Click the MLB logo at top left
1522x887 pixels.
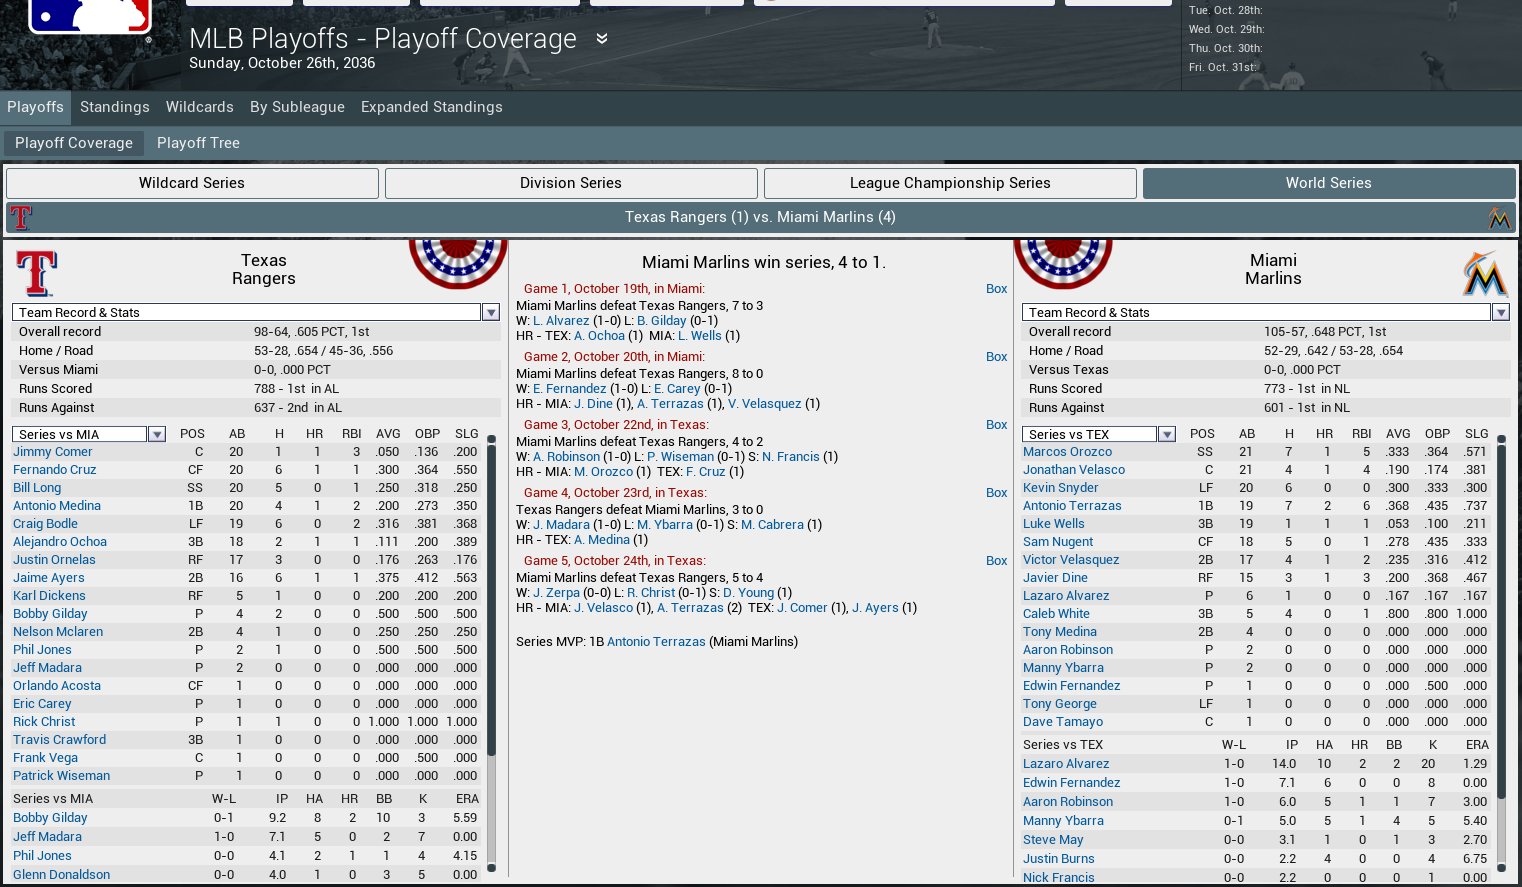[89, 17]
